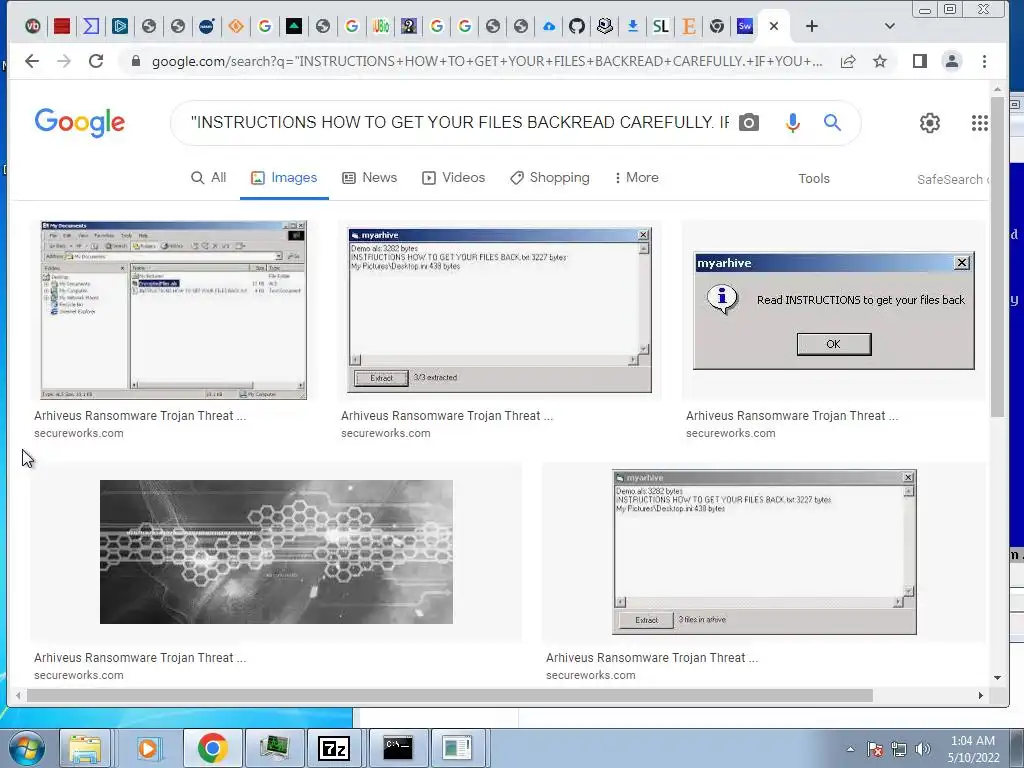Open the tab with the orange diamond favicon

(236, 26)
